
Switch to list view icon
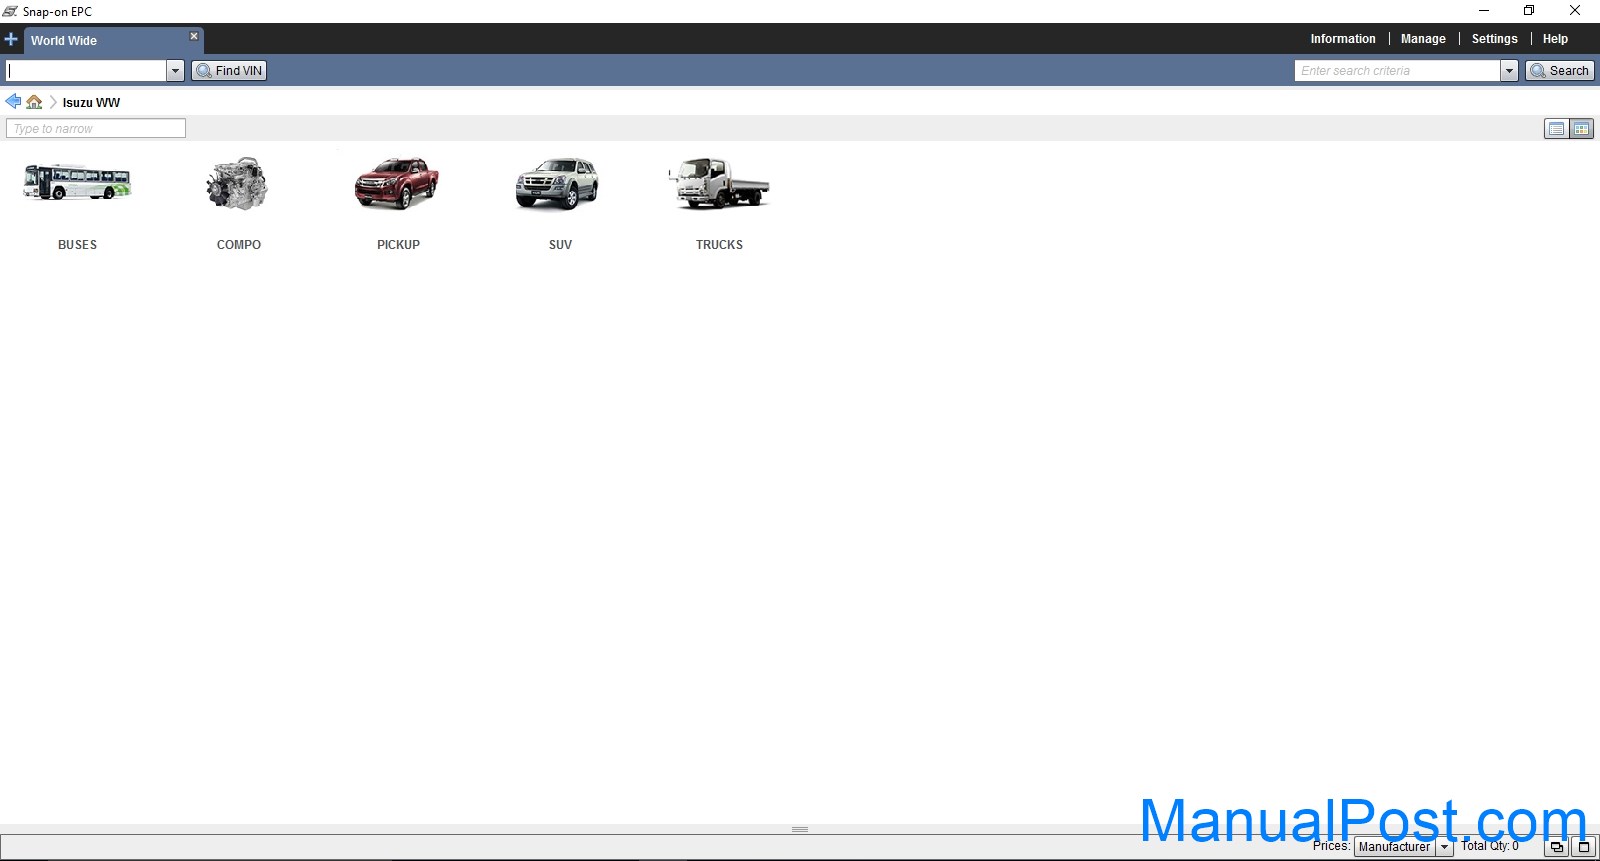click(1556, 129)
